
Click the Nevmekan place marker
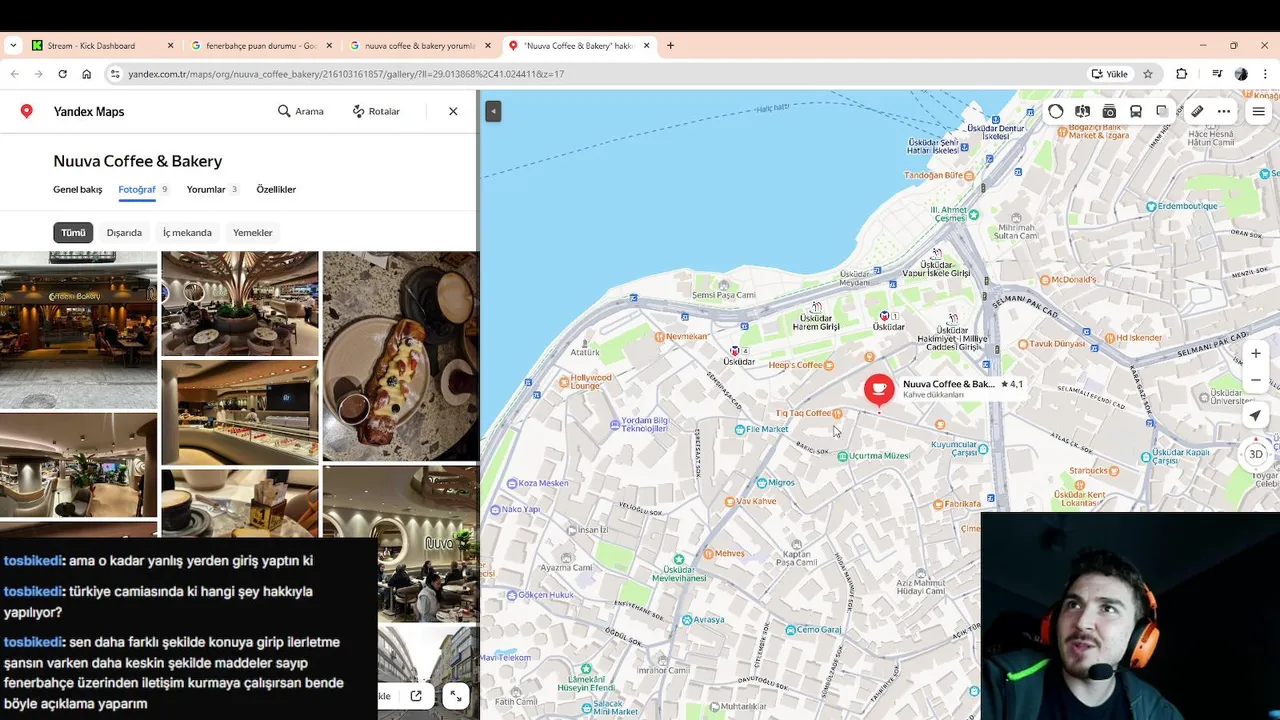coord(681,336)
